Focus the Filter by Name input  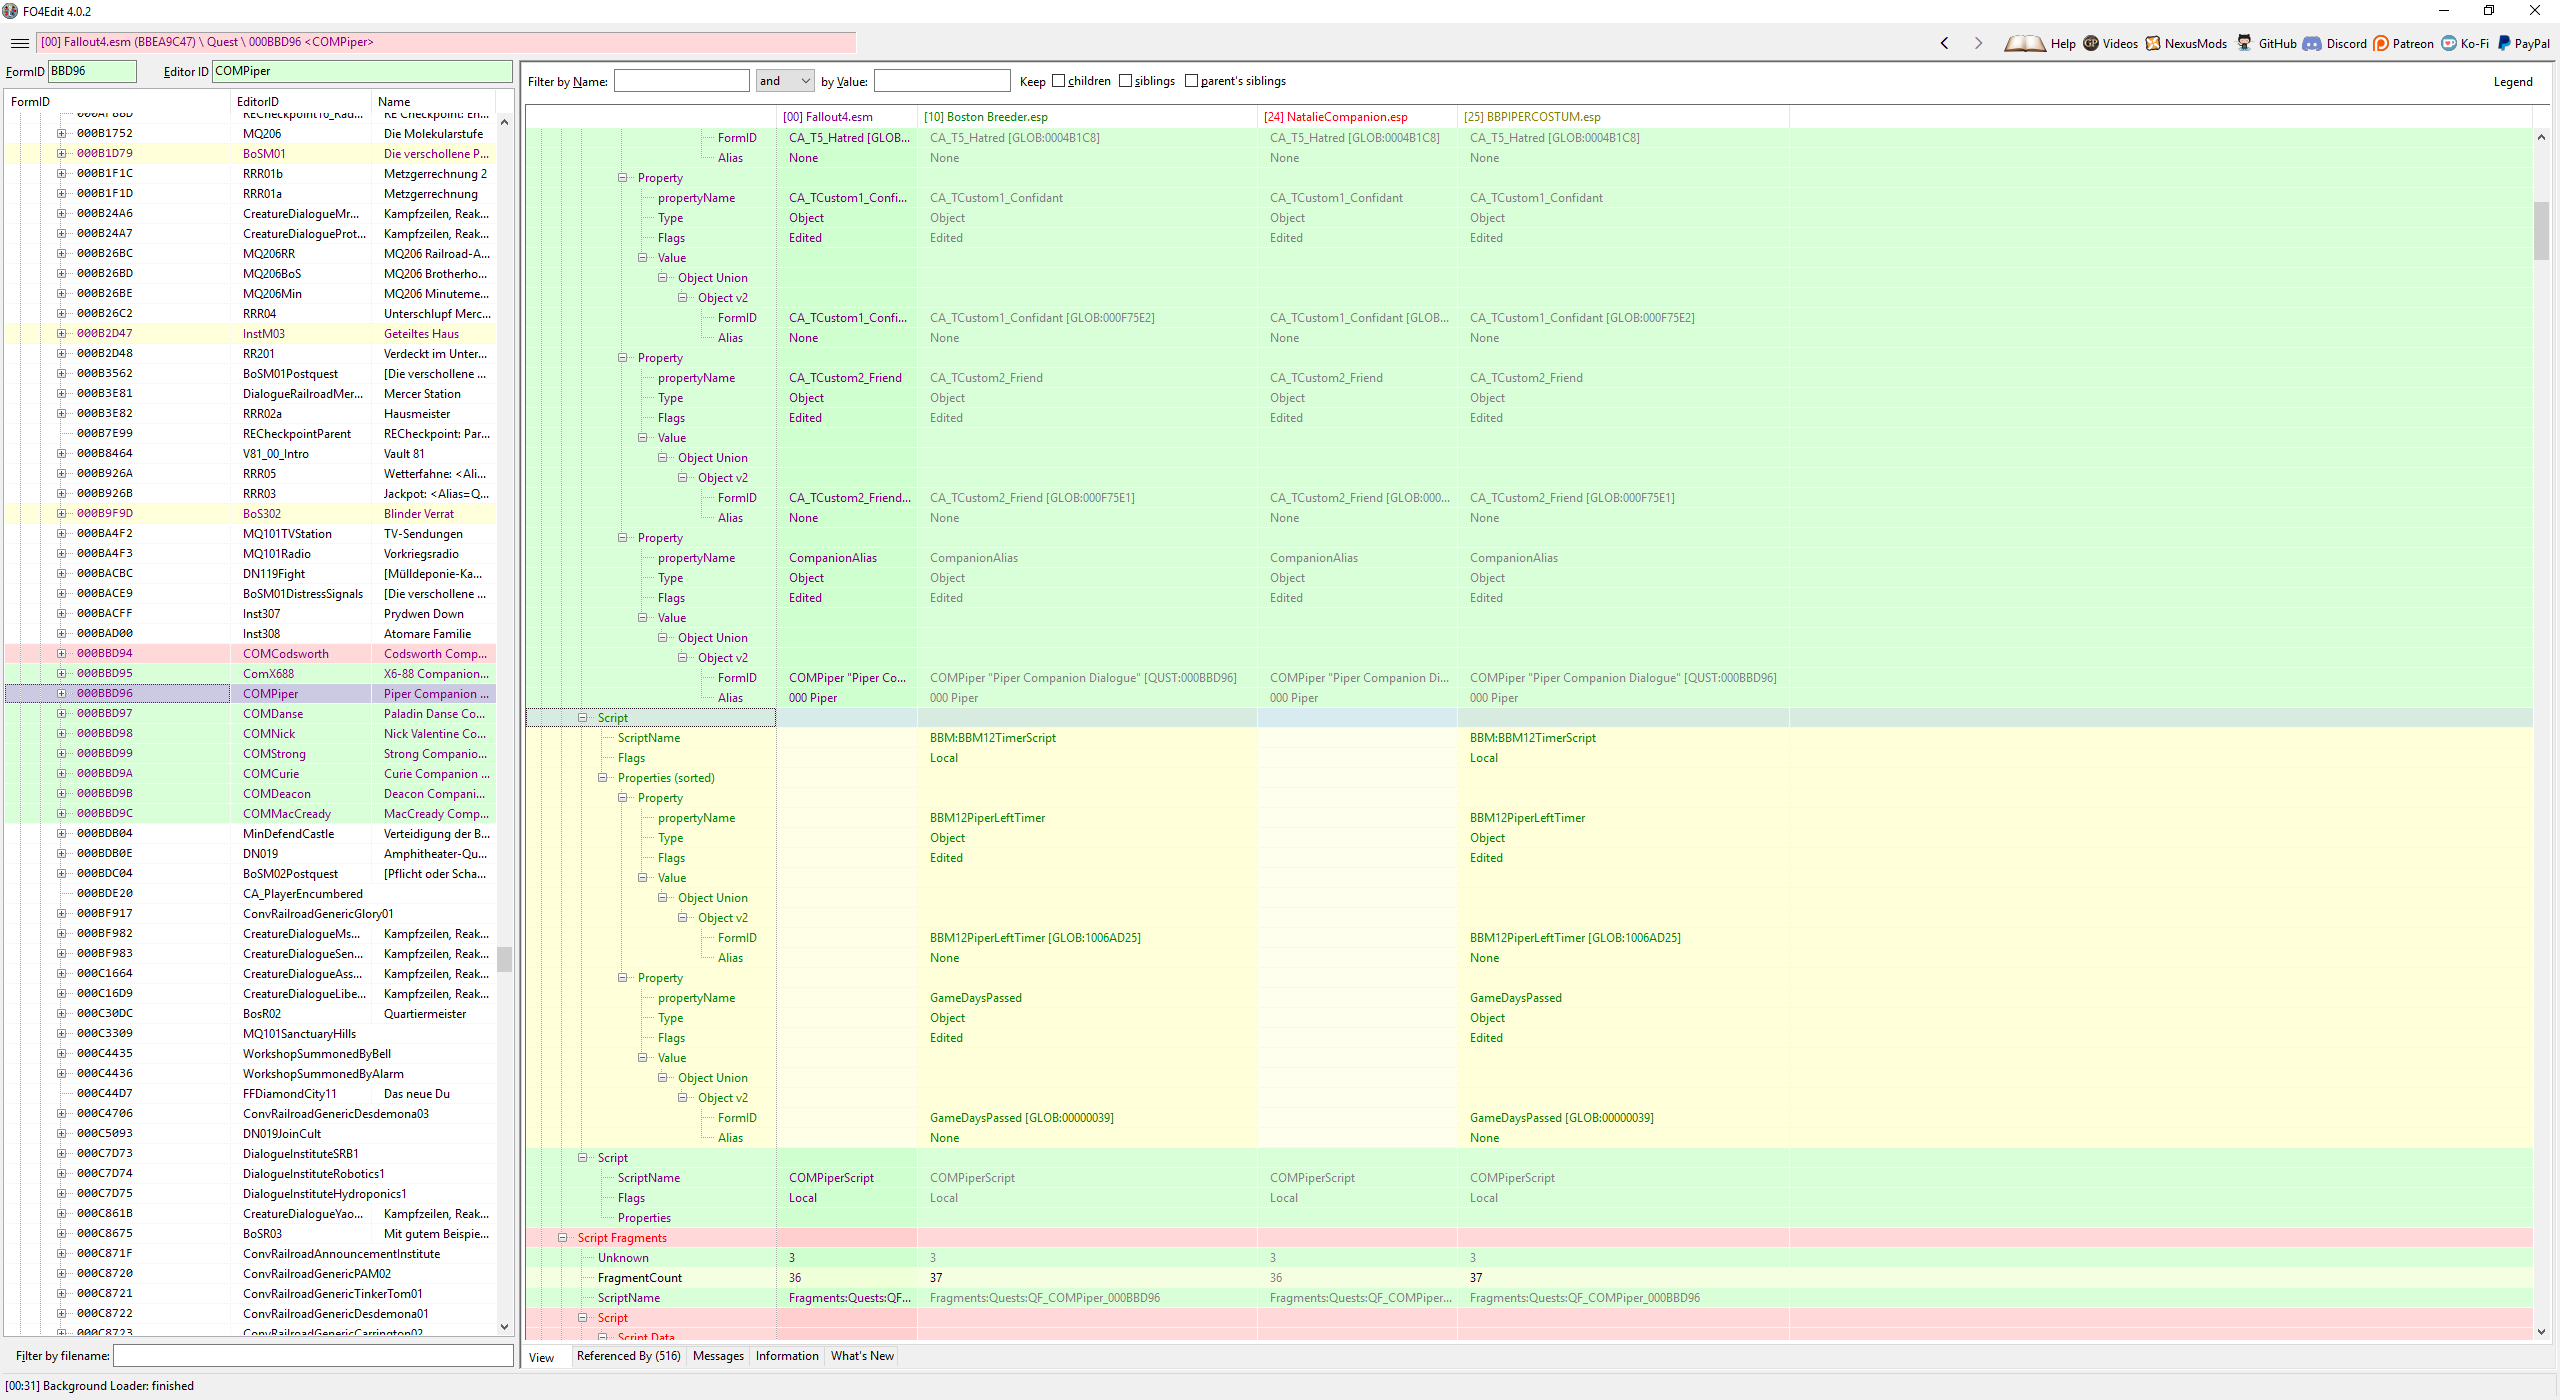(681, 81)
